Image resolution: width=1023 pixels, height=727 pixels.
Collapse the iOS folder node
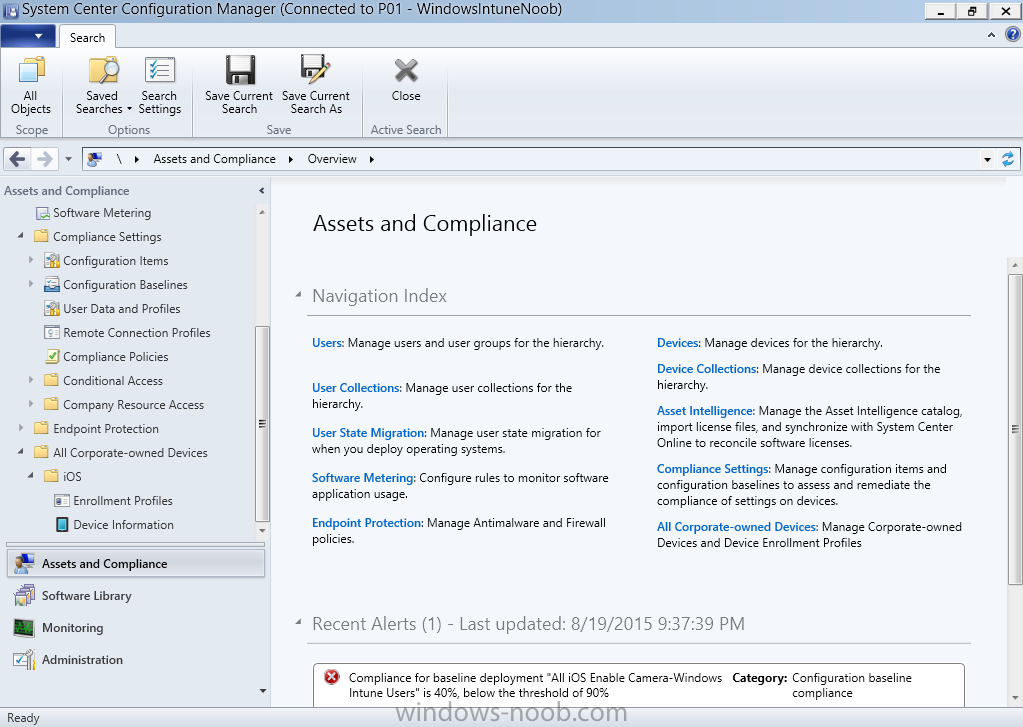click(x=31, y=476)
